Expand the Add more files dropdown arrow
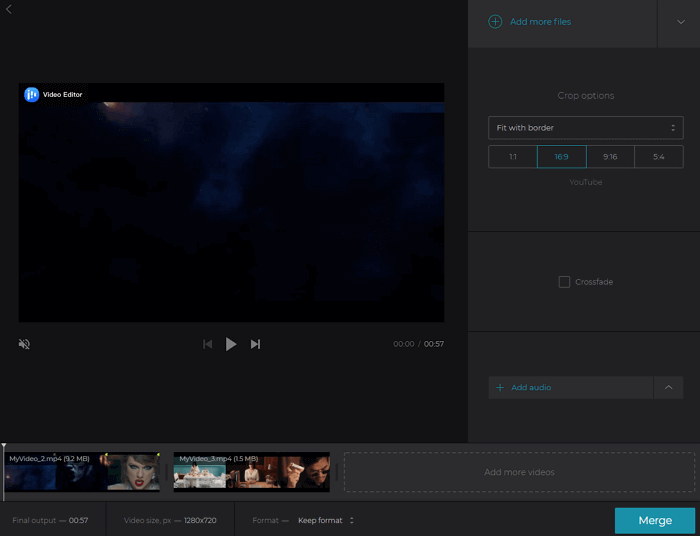Viewport: 700px width, 536px height. [679, 22]
